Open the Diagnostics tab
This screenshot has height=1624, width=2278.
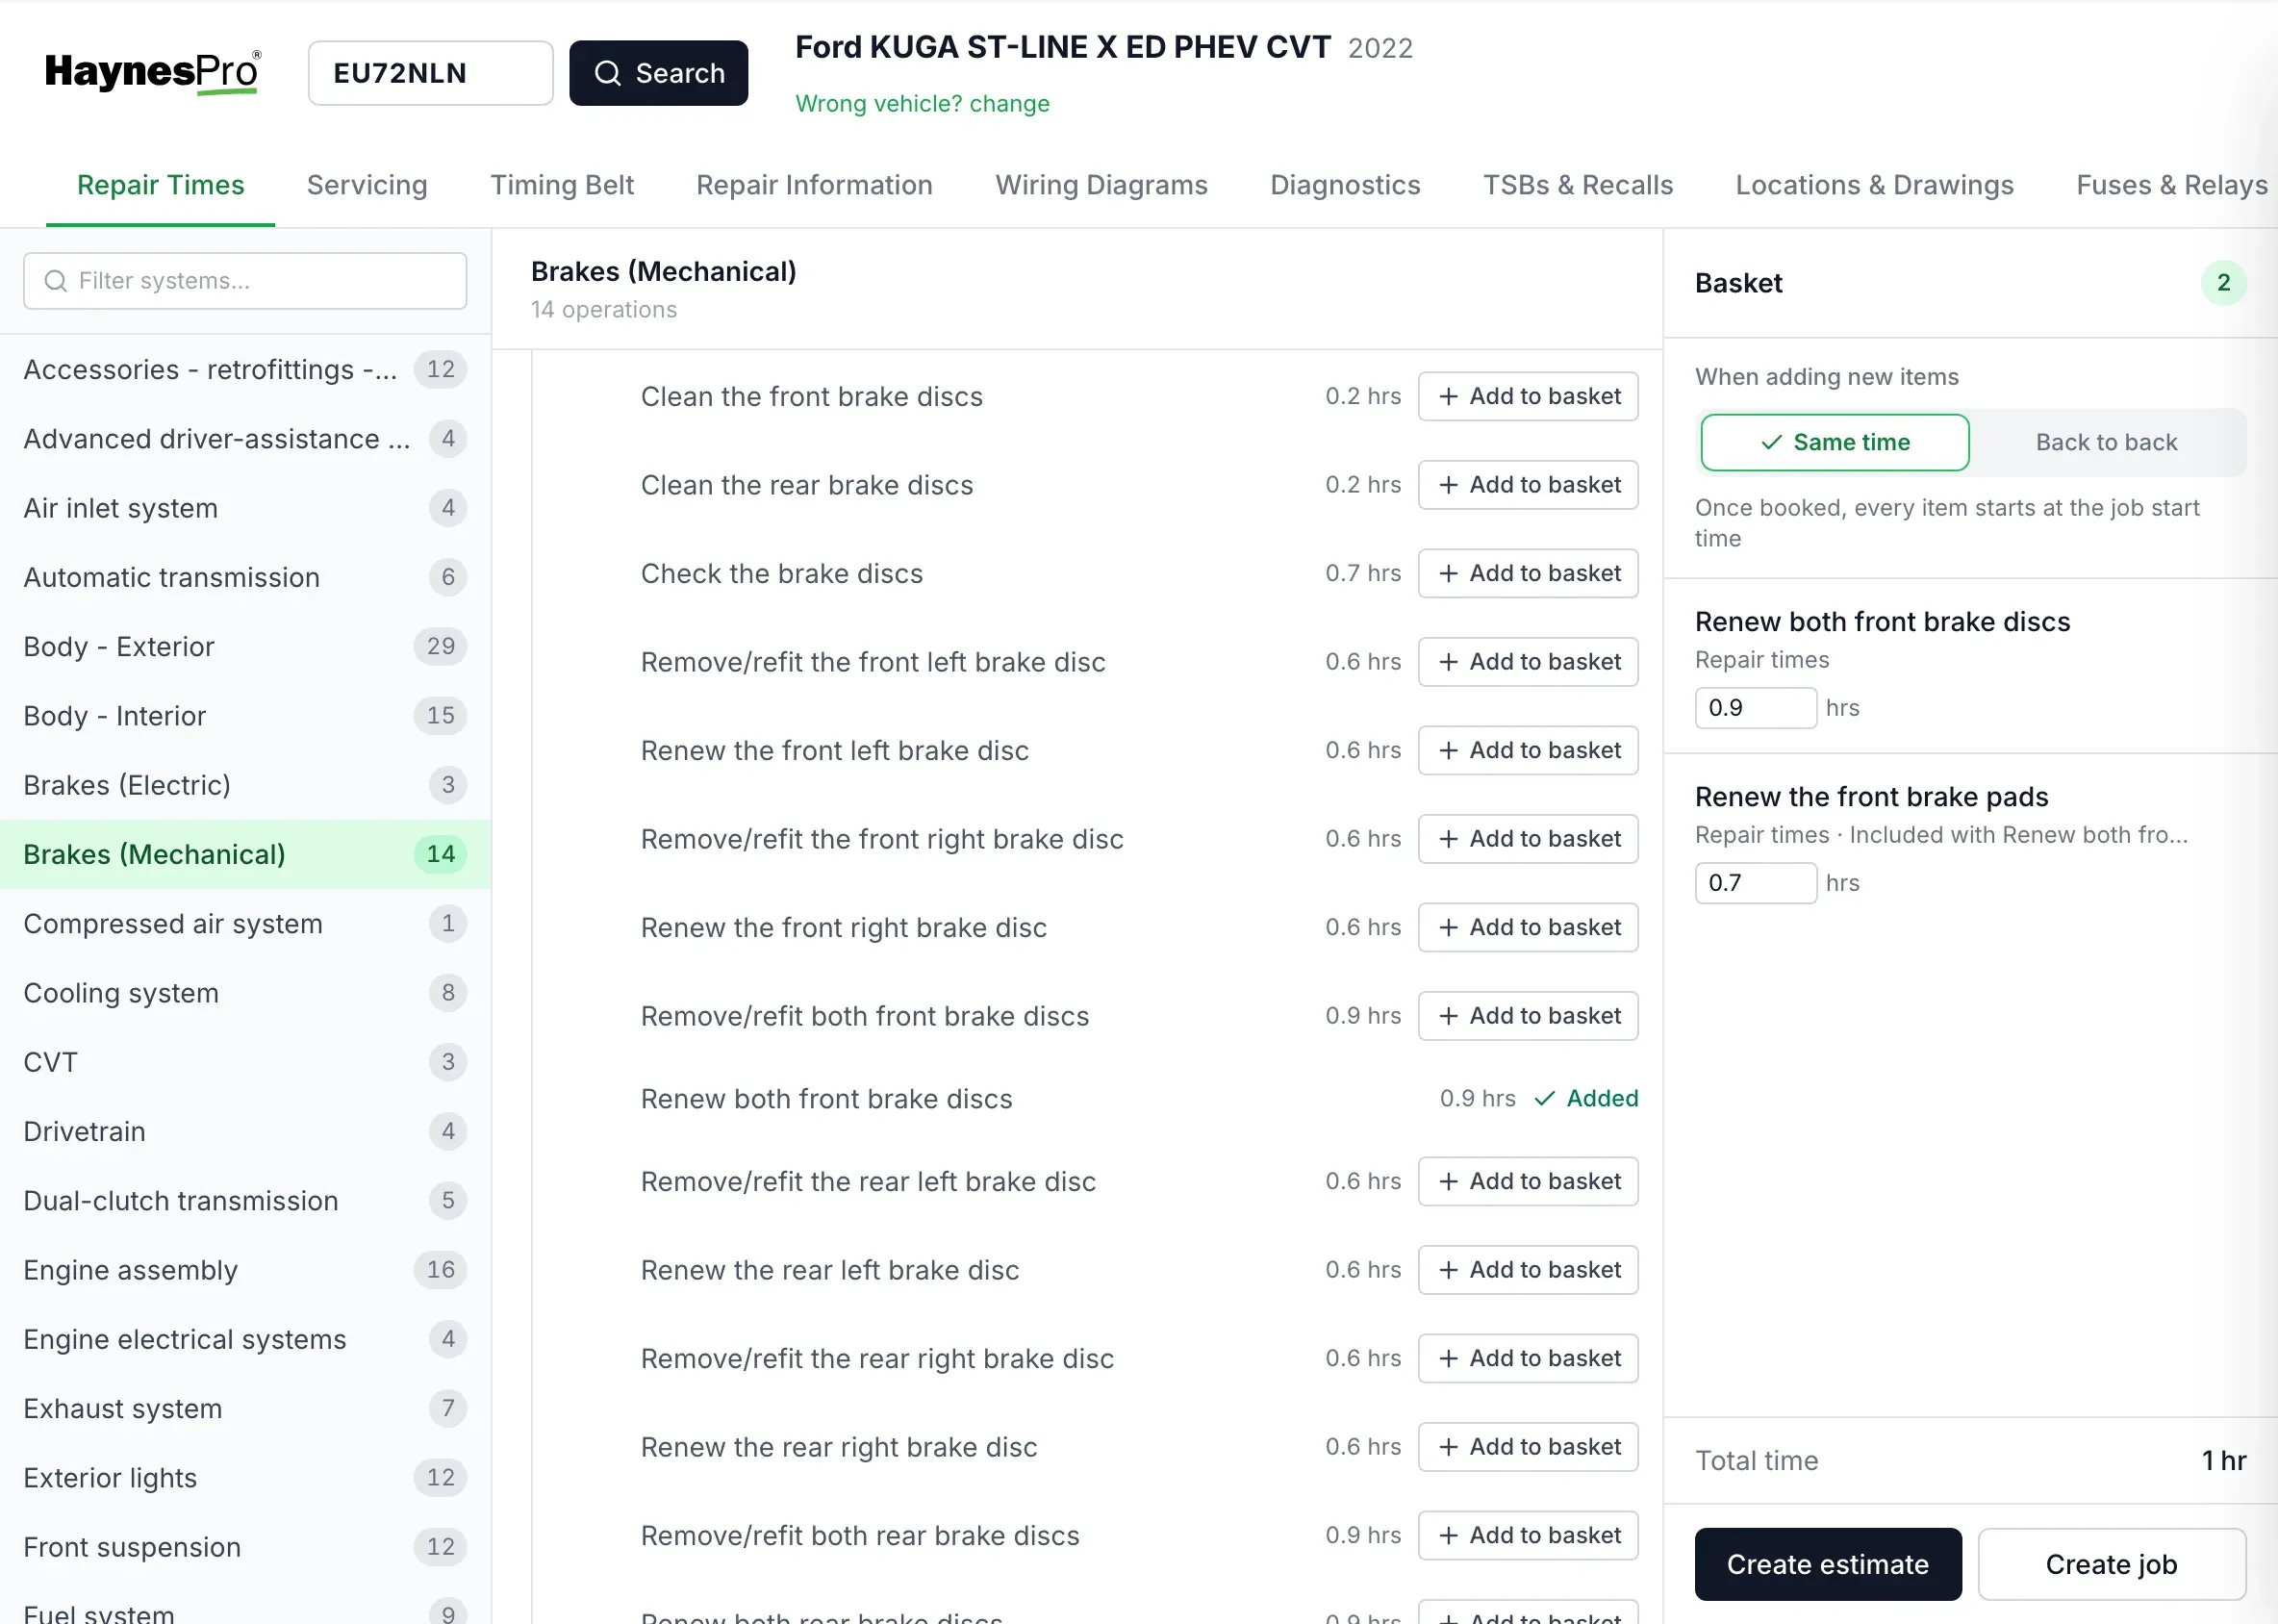(1345, 185)
